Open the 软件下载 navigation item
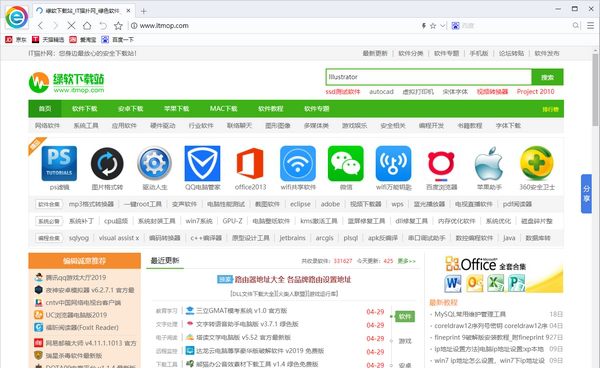This screenshot has width=600, height=382. tap(85, 109)
